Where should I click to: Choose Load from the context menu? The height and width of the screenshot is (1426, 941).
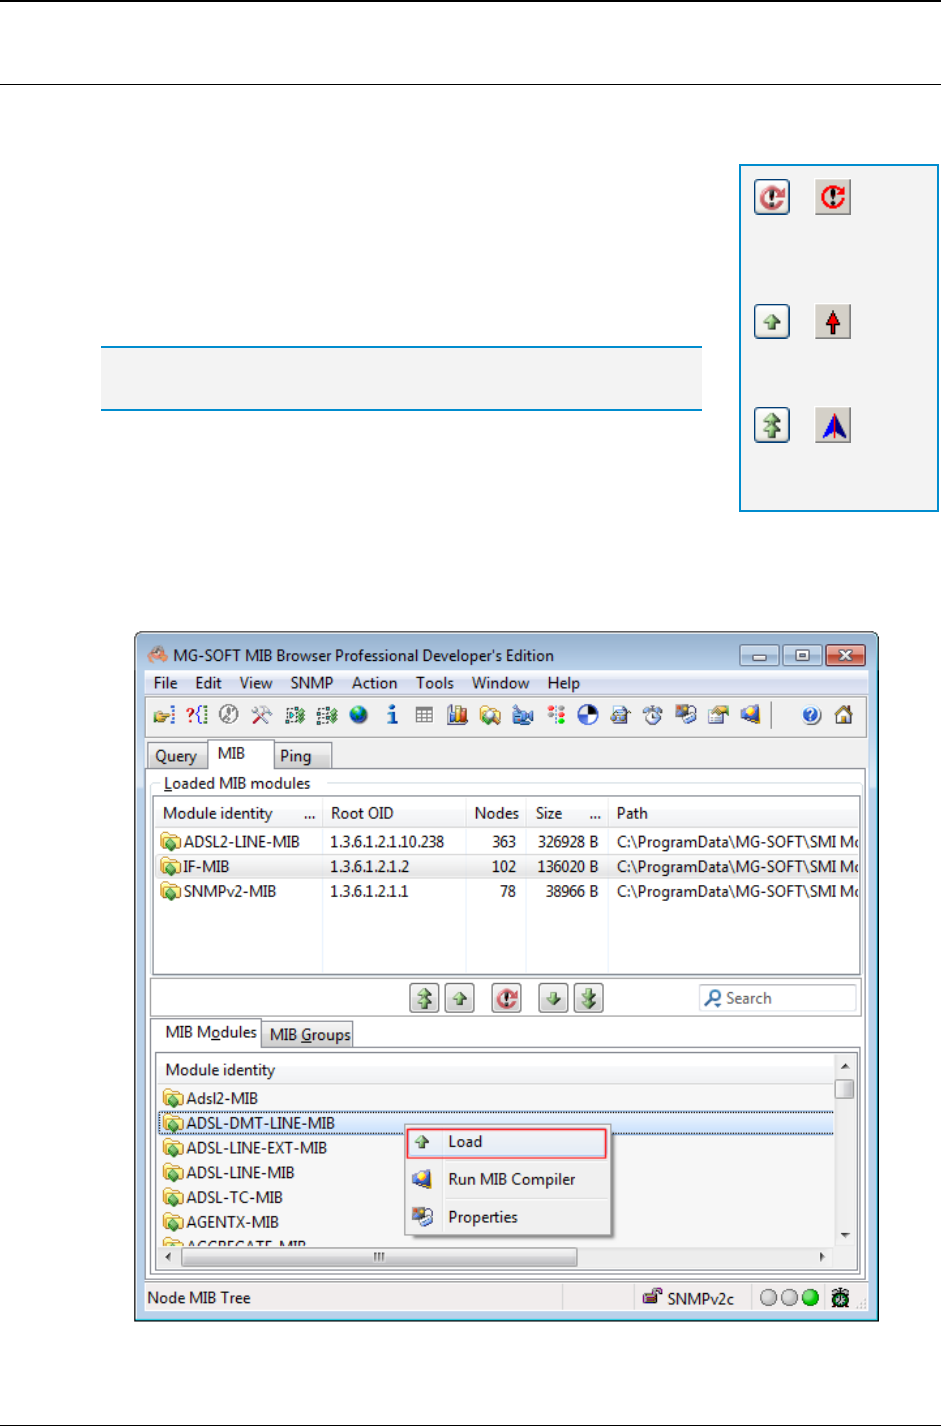[x=506, y=1142]
